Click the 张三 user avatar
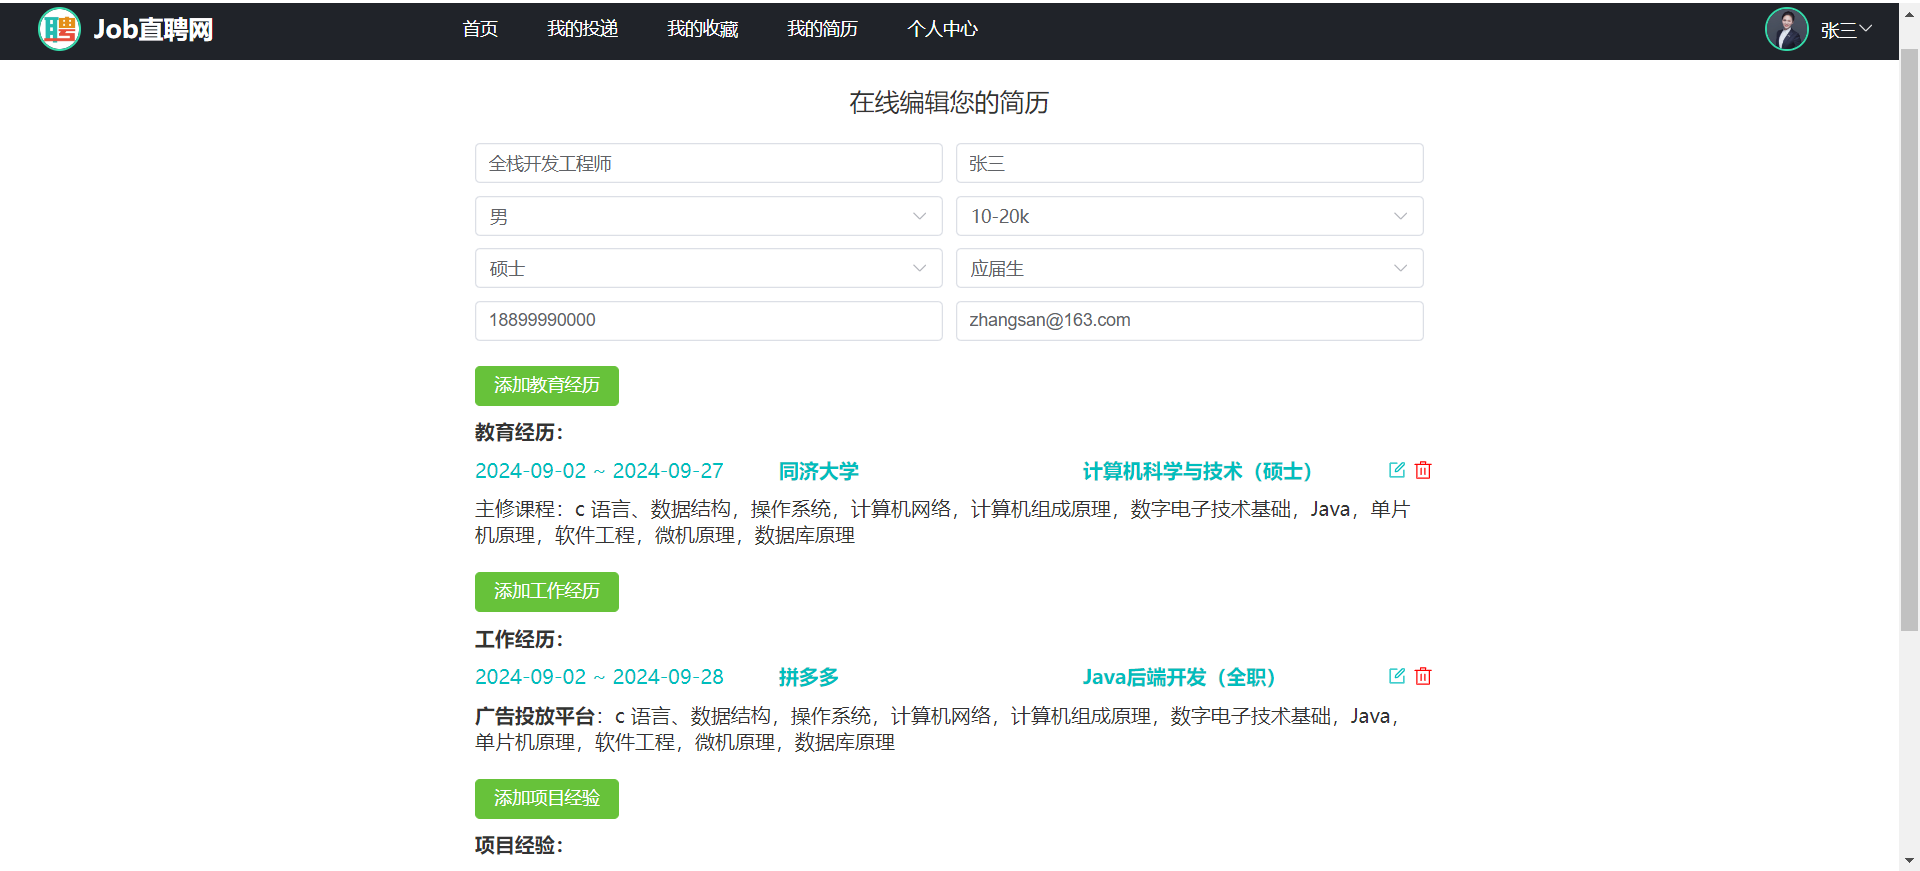Screen dimensions: 1920x871 [x=1786, y=29]
